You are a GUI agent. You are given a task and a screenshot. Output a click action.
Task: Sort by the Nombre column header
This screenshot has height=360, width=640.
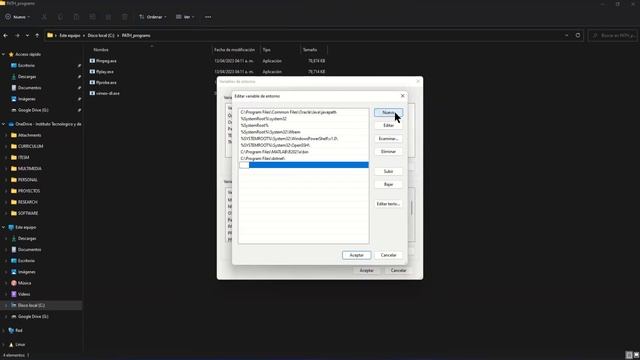[101, 50]
